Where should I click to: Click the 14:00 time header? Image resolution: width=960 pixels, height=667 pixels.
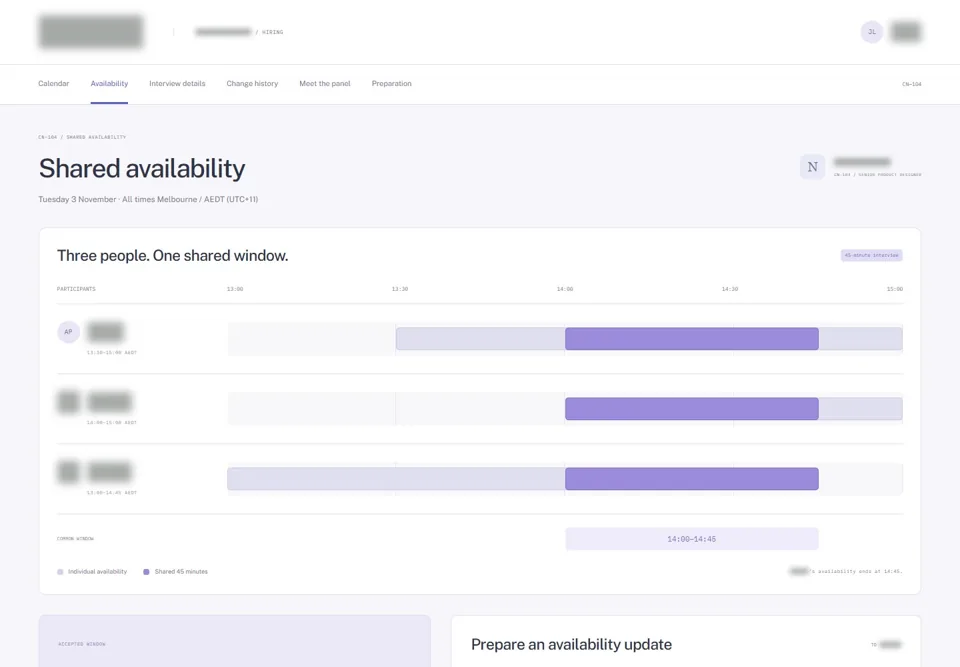(x=565, y=289)
